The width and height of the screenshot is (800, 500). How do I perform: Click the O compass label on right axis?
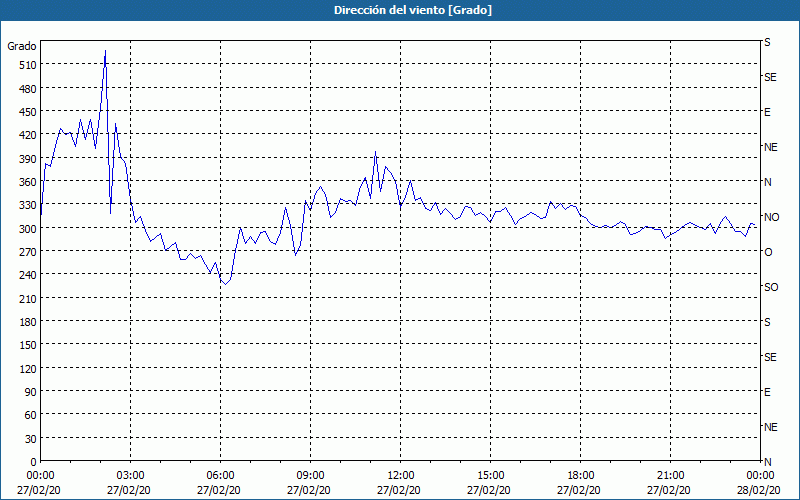click(768, 252)
